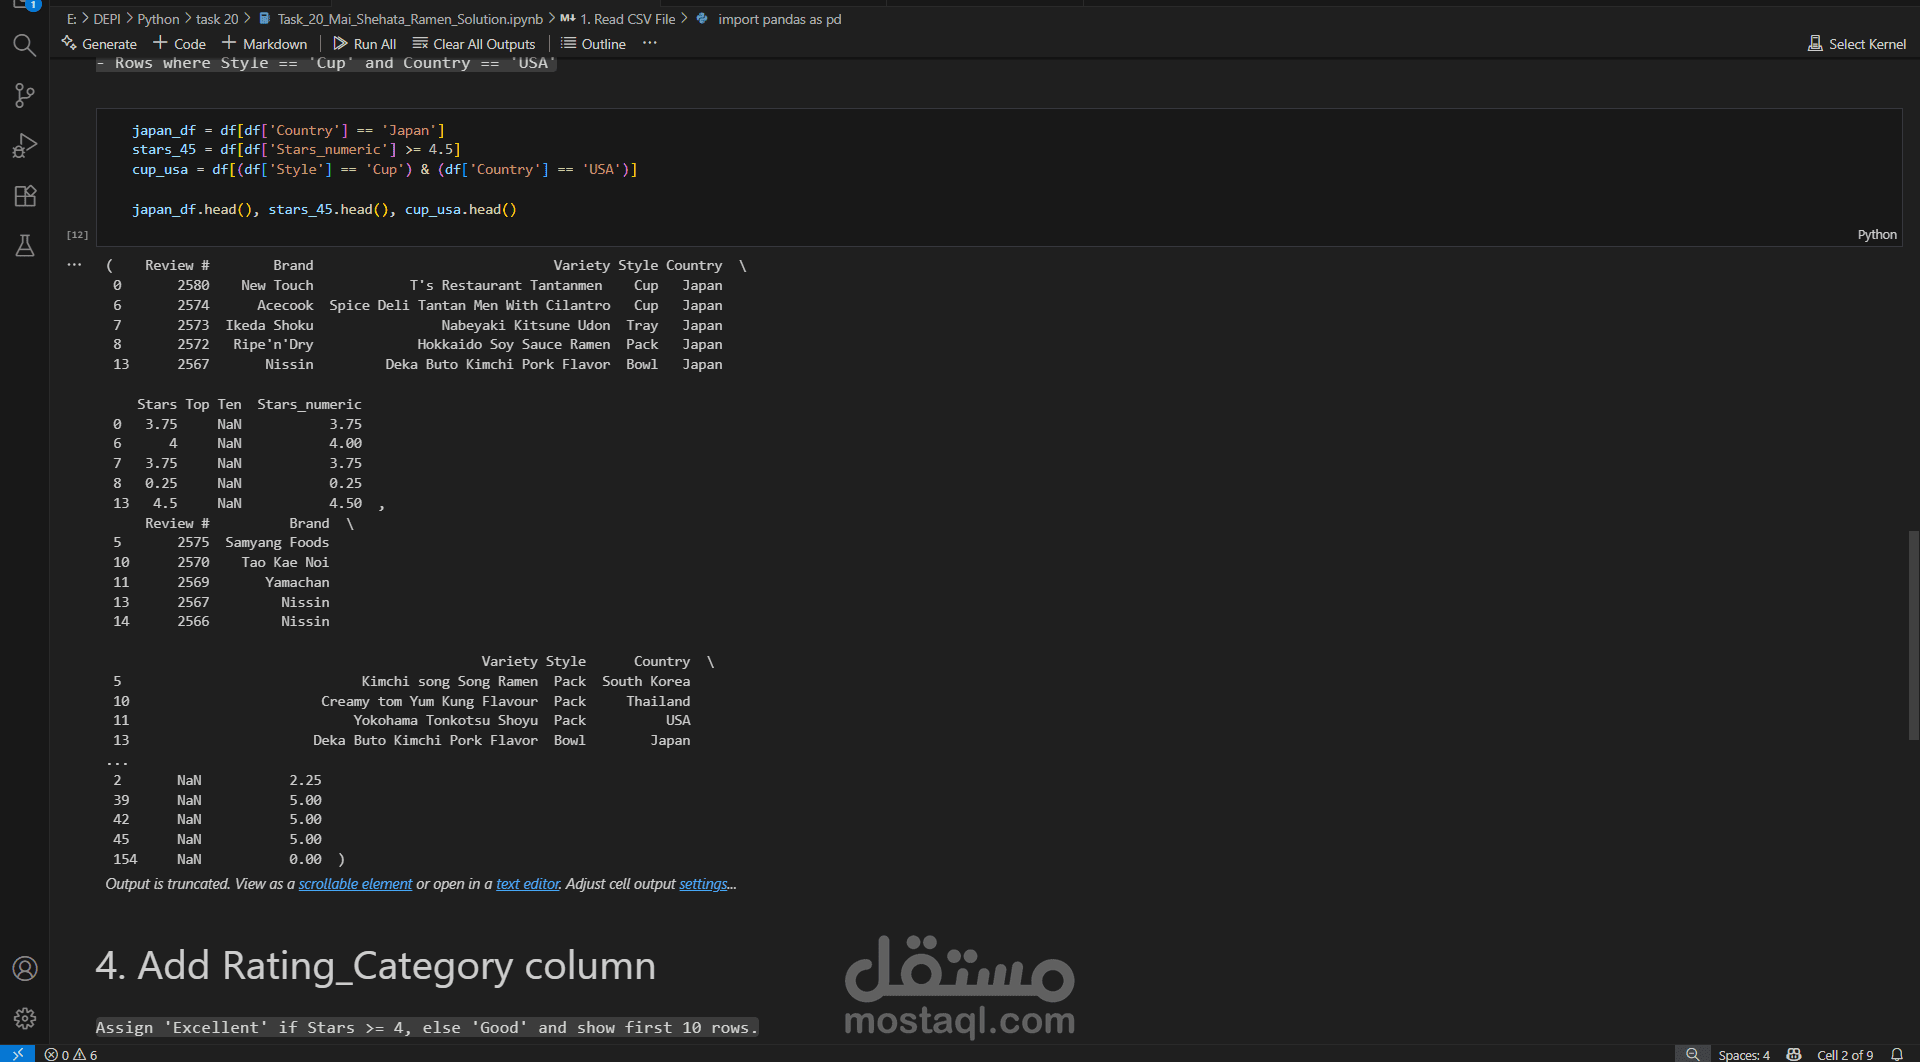This screenshot has height=1062, width=1920.
Task: Click the 'Assign Excellent if Stars' markdown text
Action: 427,1027
